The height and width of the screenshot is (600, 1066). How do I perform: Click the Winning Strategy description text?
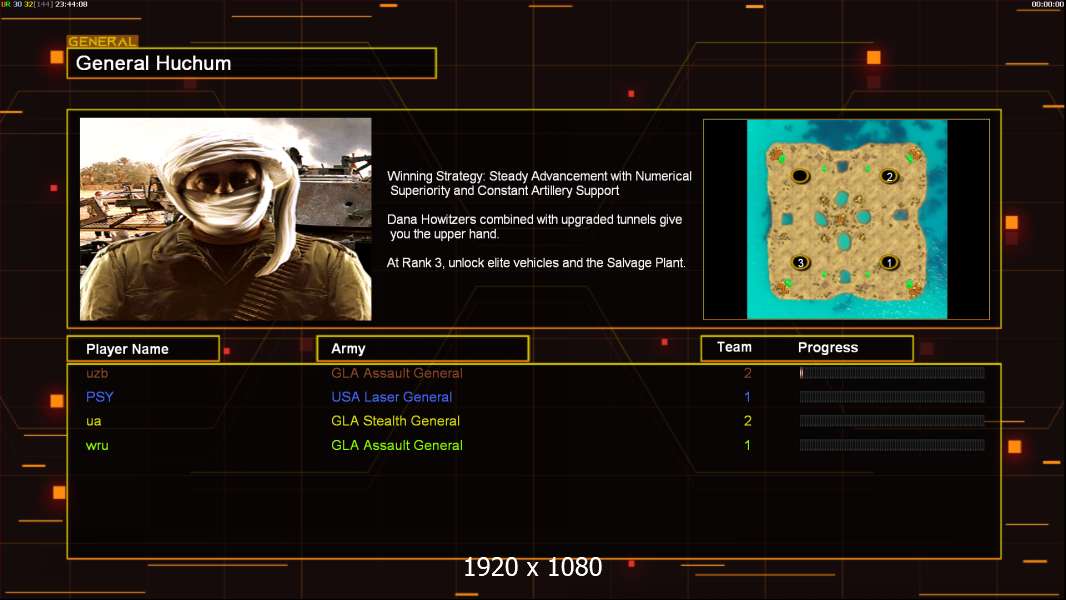(x=539, y=183)
